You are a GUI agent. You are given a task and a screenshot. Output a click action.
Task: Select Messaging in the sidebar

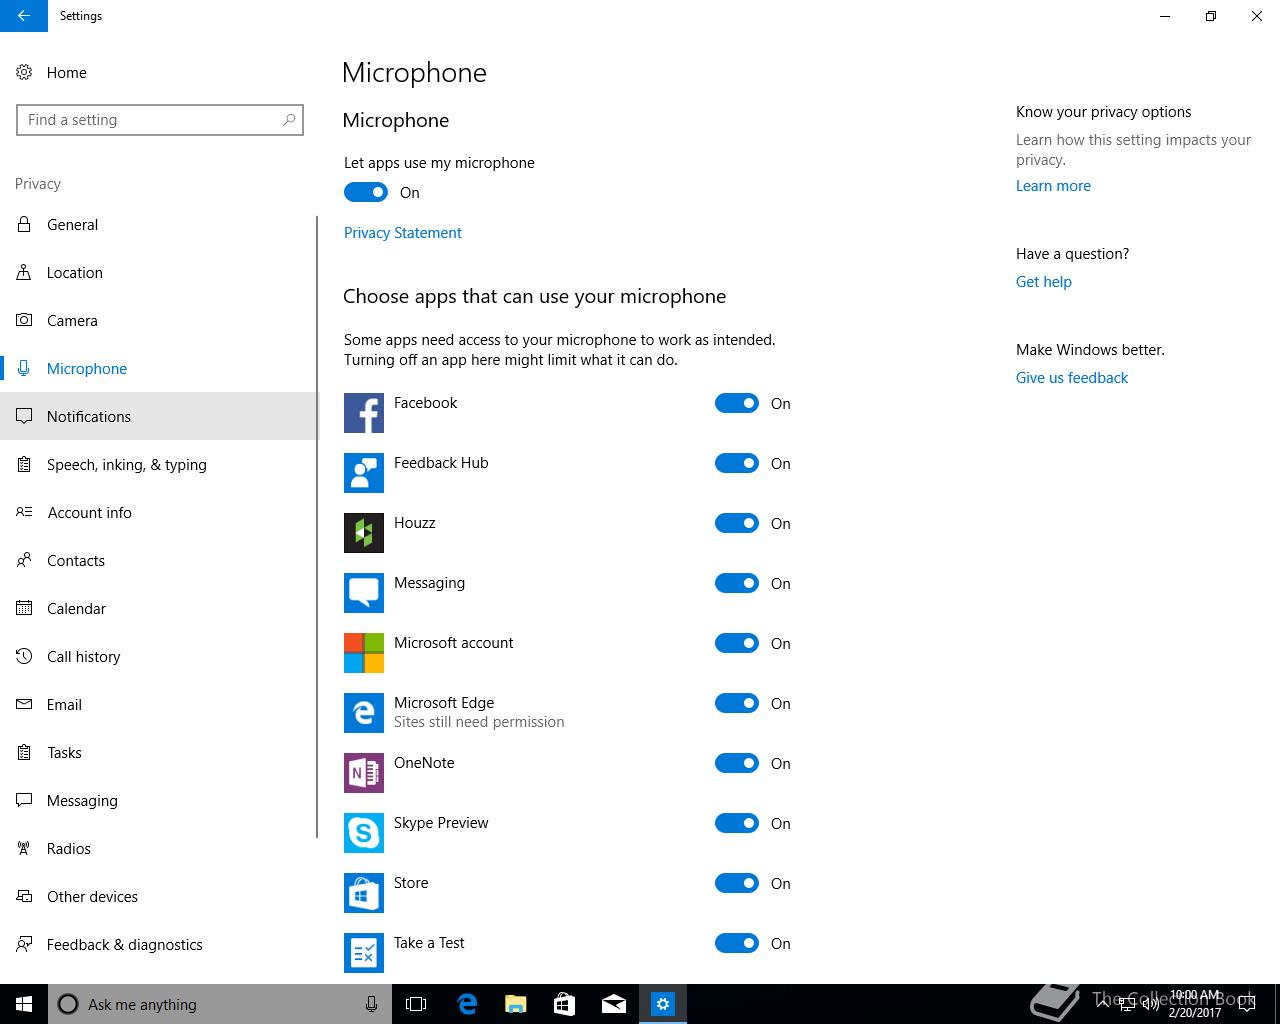[x=158, y=800]
